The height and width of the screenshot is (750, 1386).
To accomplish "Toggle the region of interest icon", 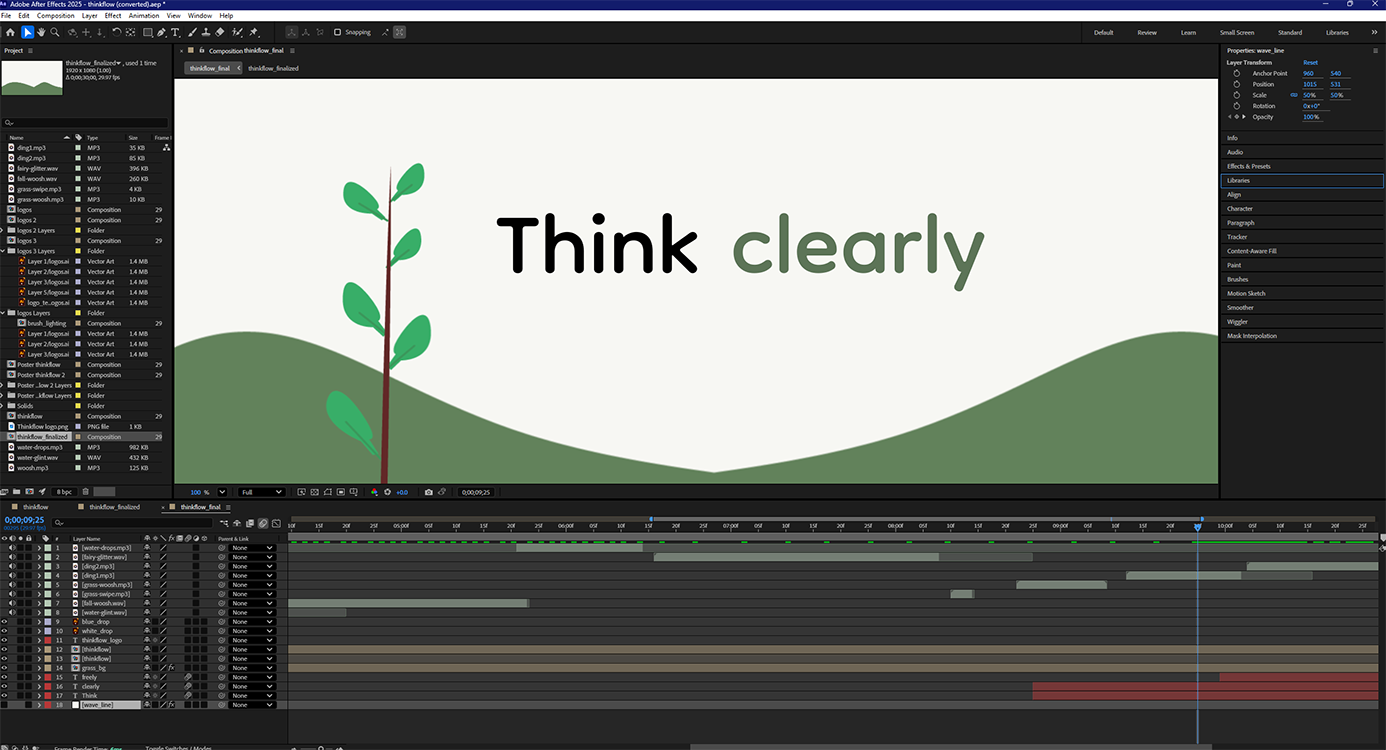I will [x=341, y=492].
